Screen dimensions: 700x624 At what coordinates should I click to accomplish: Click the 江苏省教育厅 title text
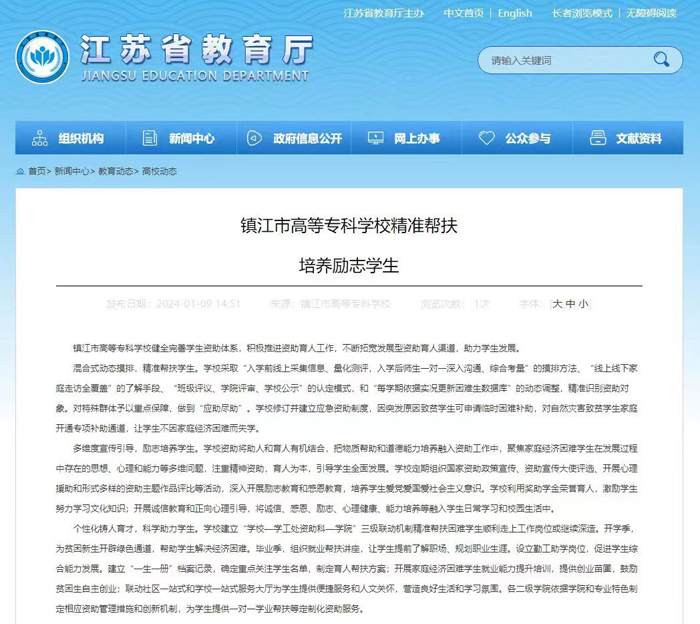(197, 50)
